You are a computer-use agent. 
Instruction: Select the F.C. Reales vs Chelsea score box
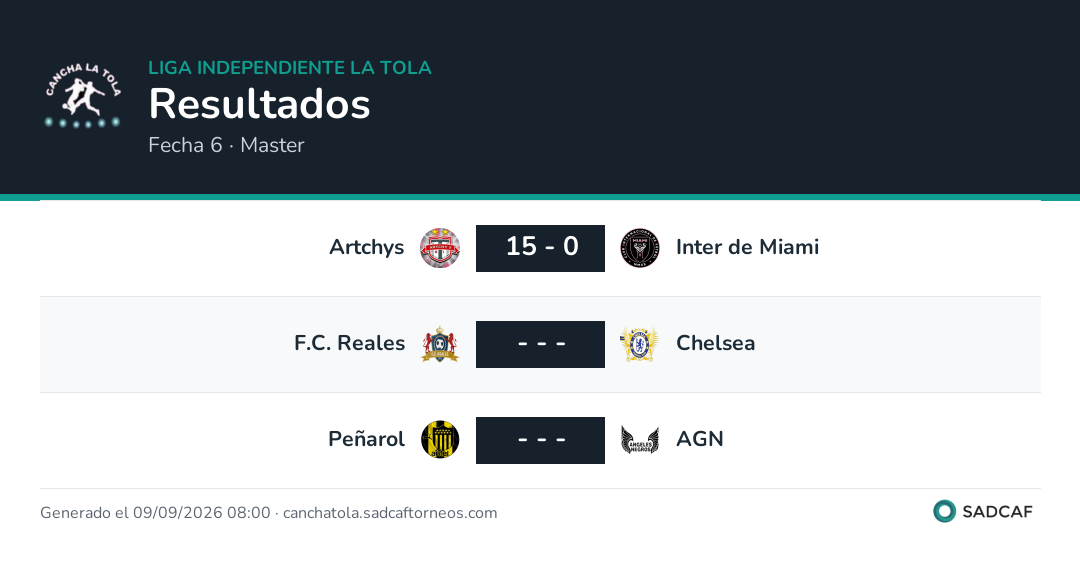(x=541, y=344)
